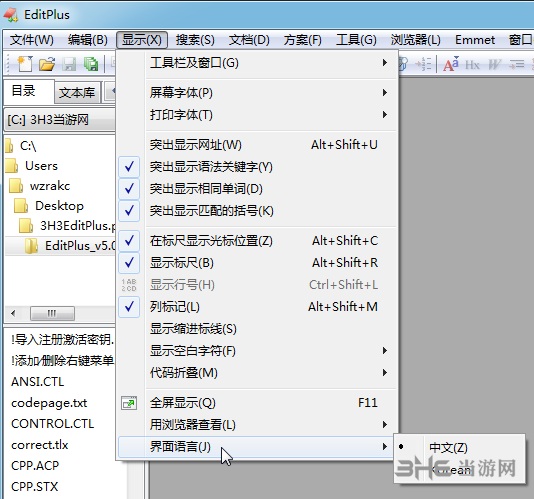The image size is (534, 499).
Task: Expand 显示空白字符(F) submenu
Action: point(258,350)
